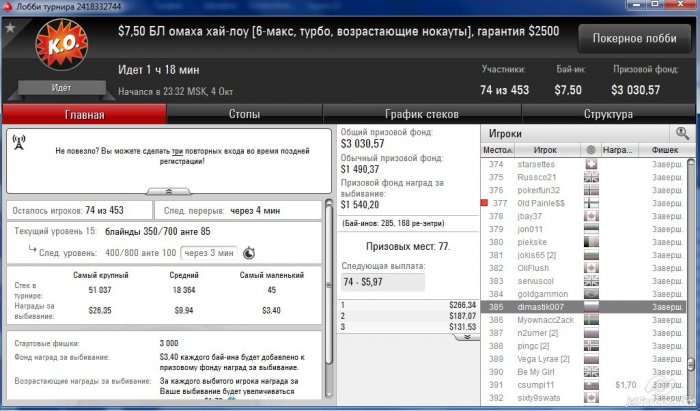Click the 'через 3 мин' timer field
This screenshot has width=700, height=411.
[209, 253]
